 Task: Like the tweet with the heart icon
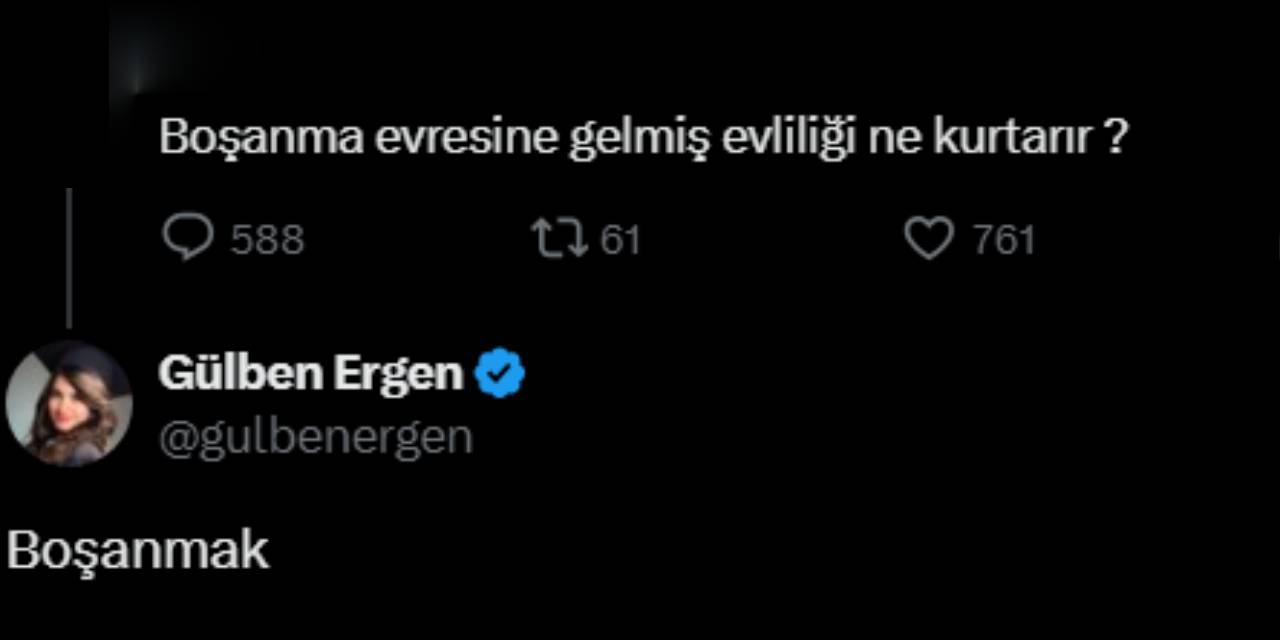click(929, 239)
